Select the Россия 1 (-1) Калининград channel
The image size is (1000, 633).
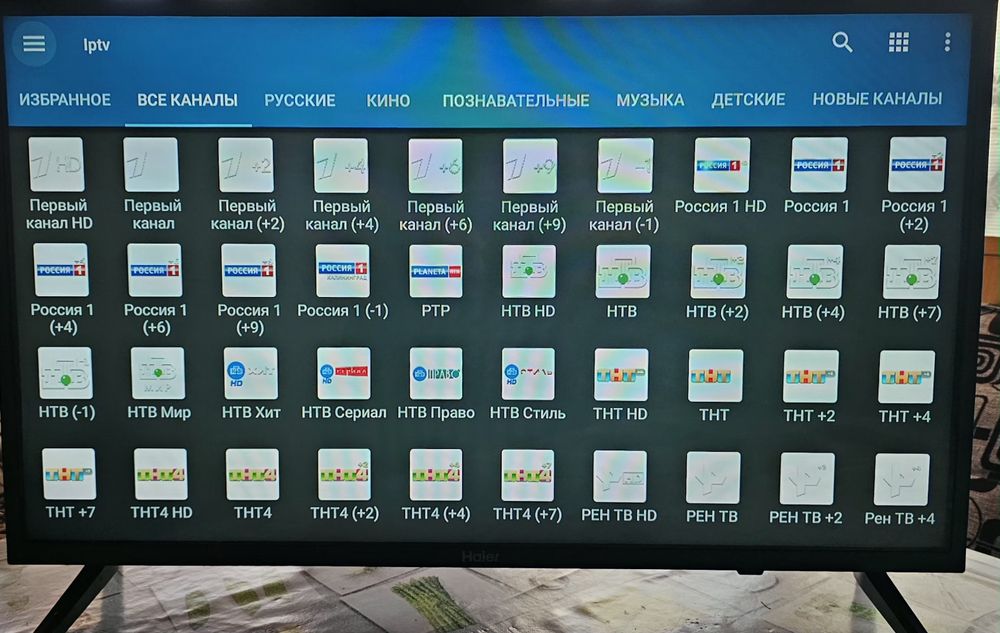(342, 270)
